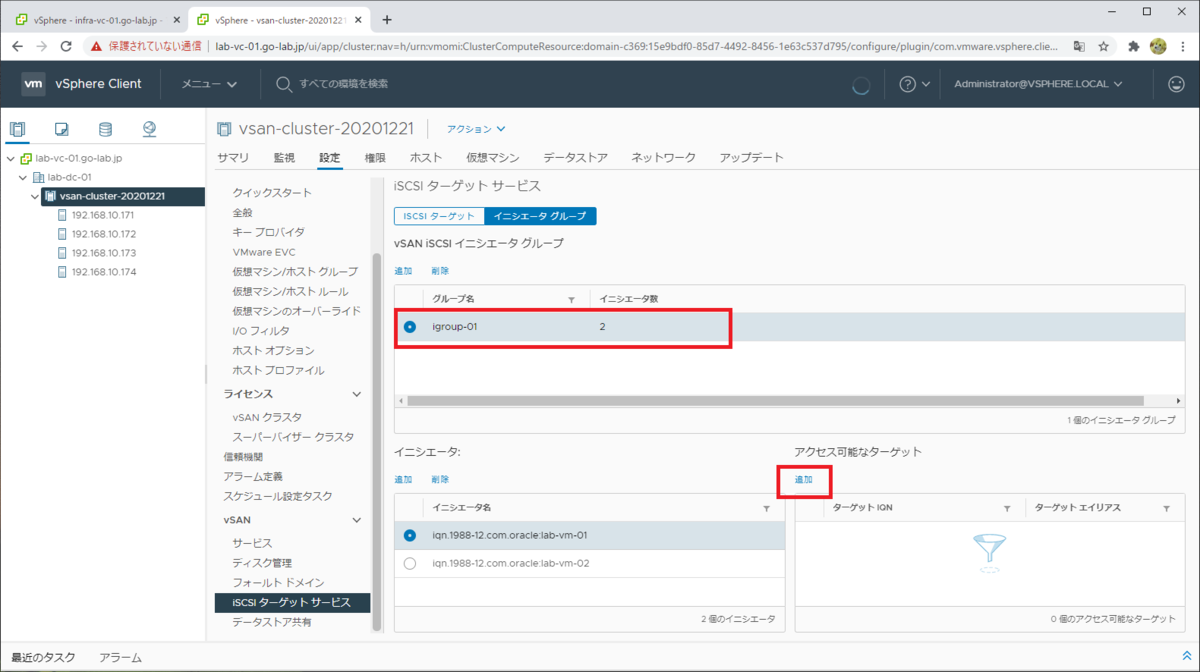Click the filter icon on Target IQN column
The image size is (1200, 672).
(x=1008, y=508)
